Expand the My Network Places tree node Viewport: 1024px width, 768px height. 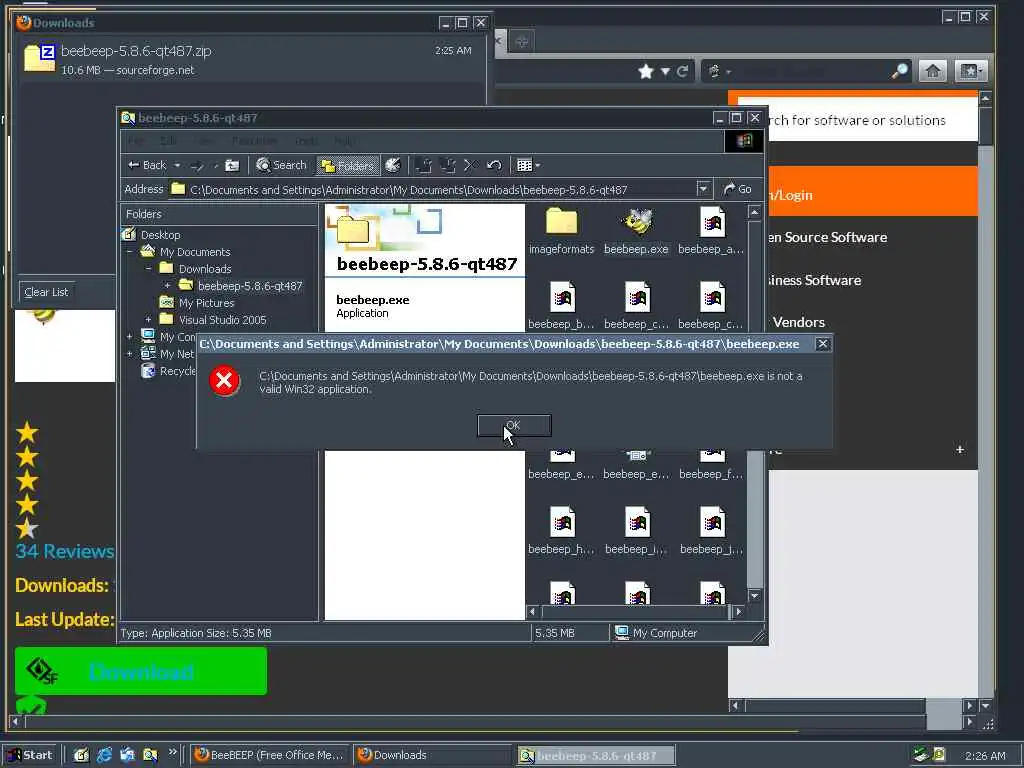129,354
